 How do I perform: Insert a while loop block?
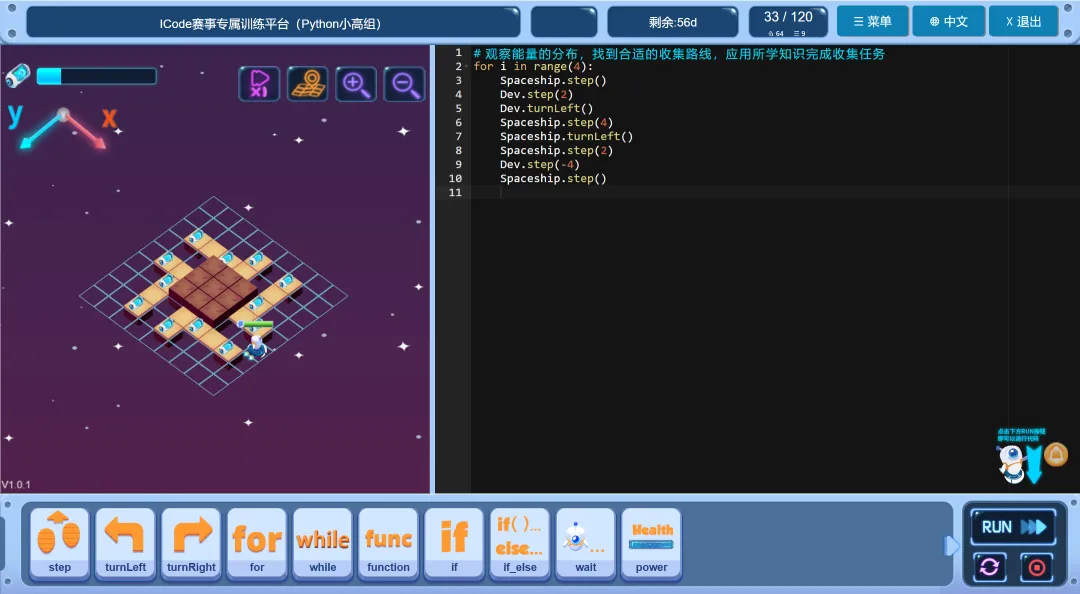(x=322, y=544)
